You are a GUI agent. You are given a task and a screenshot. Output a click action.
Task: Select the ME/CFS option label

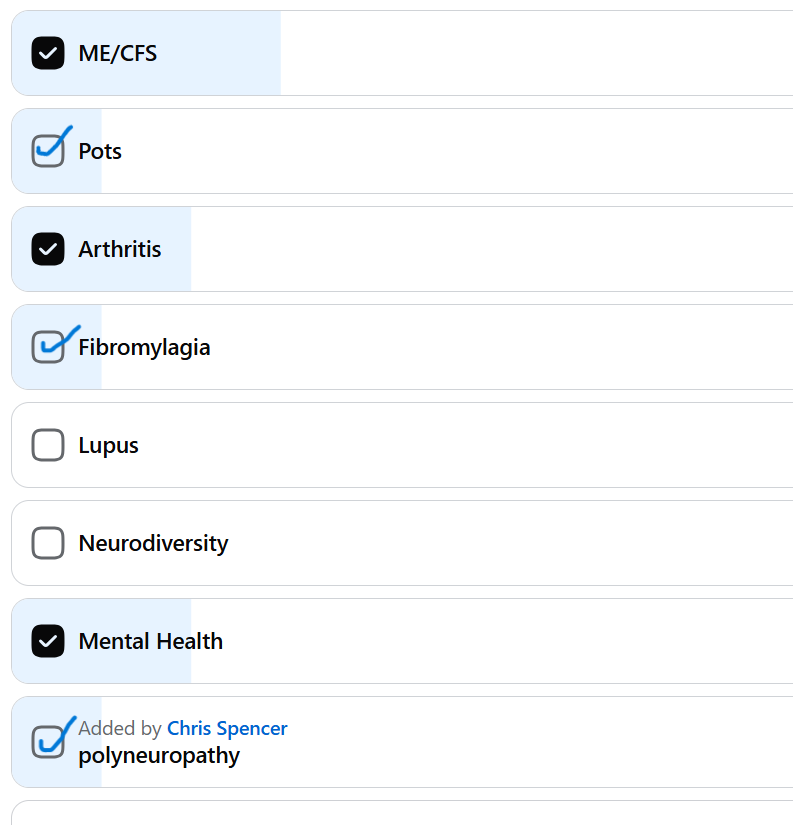117,53
